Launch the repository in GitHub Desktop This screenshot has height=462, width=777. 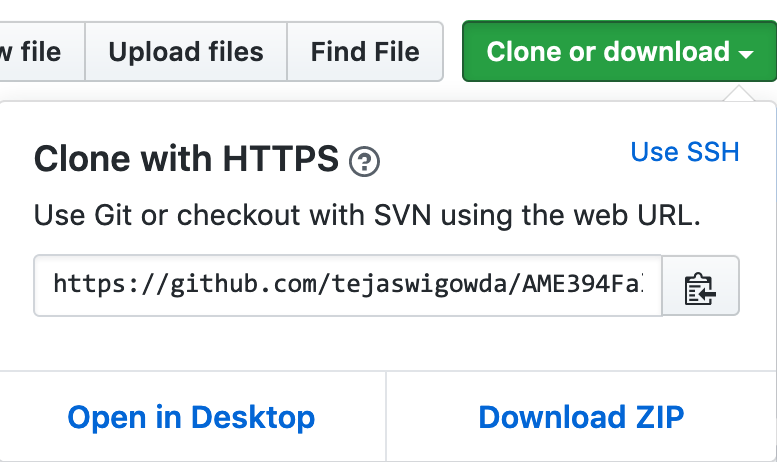click(191, 417)
